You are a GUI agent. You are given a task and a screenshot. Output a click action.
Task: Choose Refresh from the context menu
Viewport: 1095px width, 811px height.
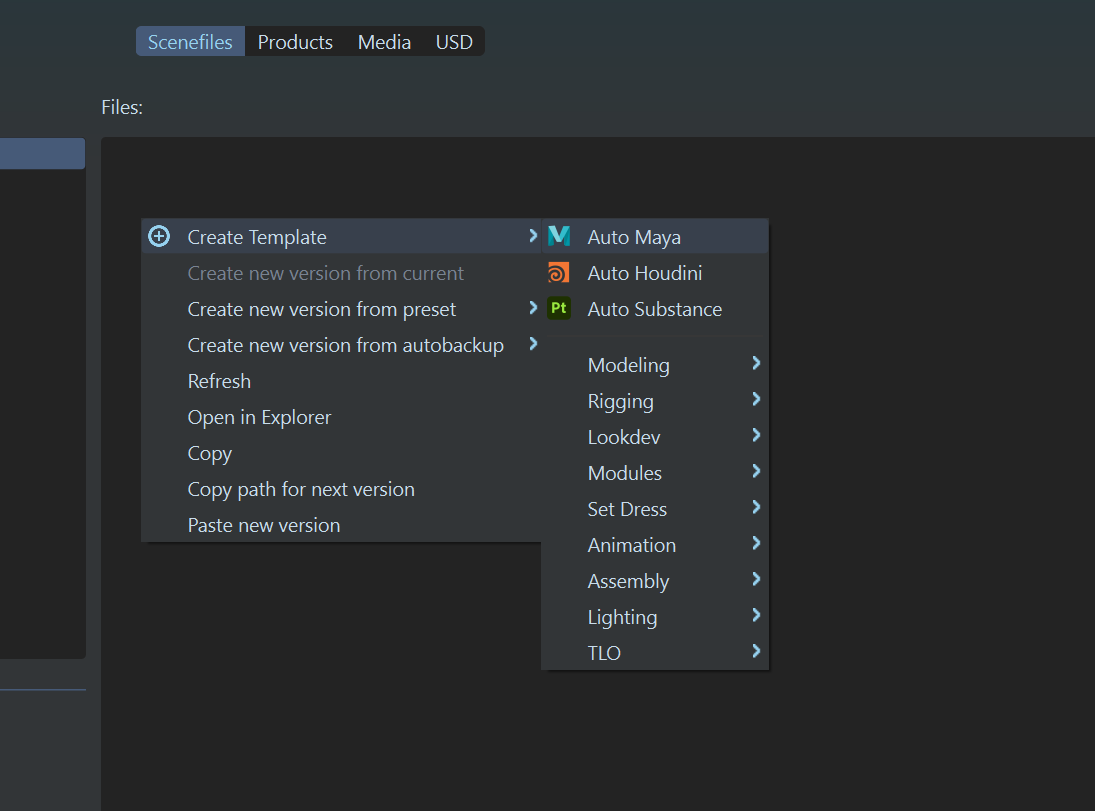[x=219, y=381]
